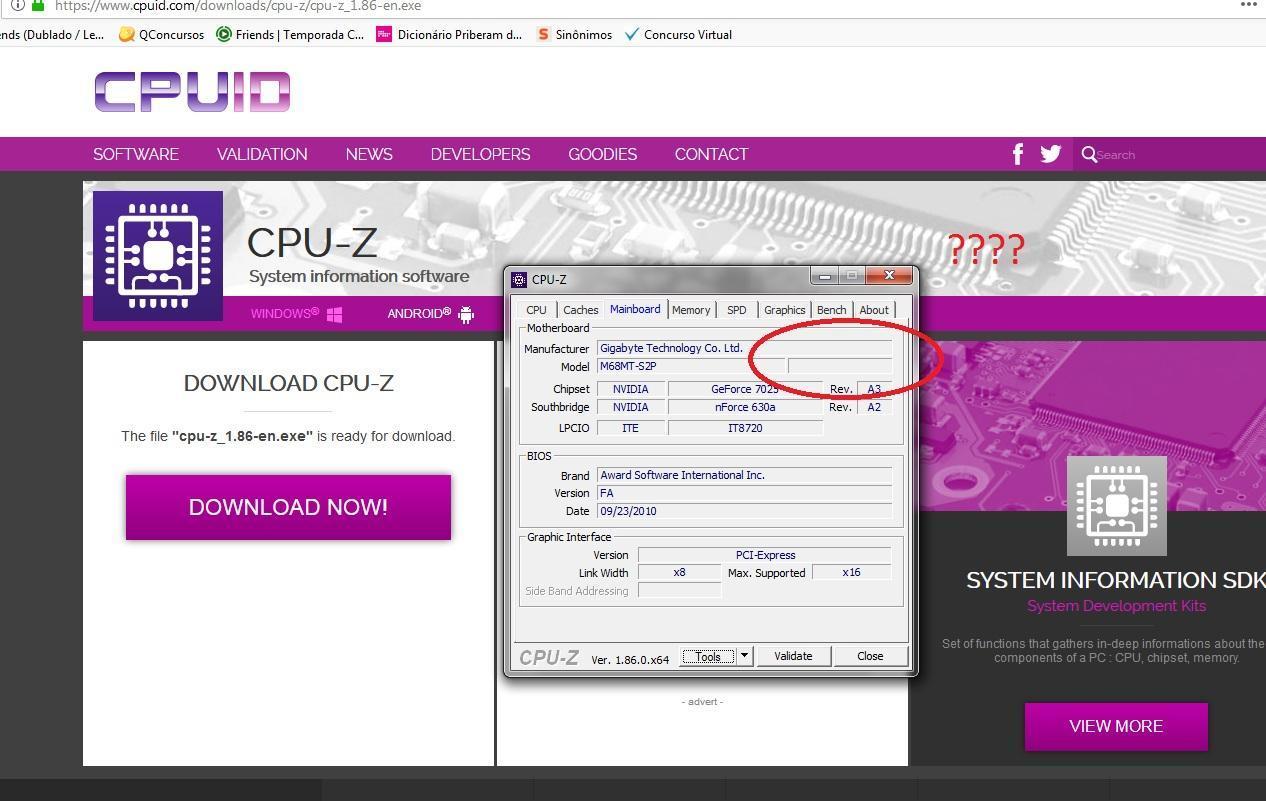The image size is (1266, 801).
Task: Click the Link Width x8 value
Action: 679,573
